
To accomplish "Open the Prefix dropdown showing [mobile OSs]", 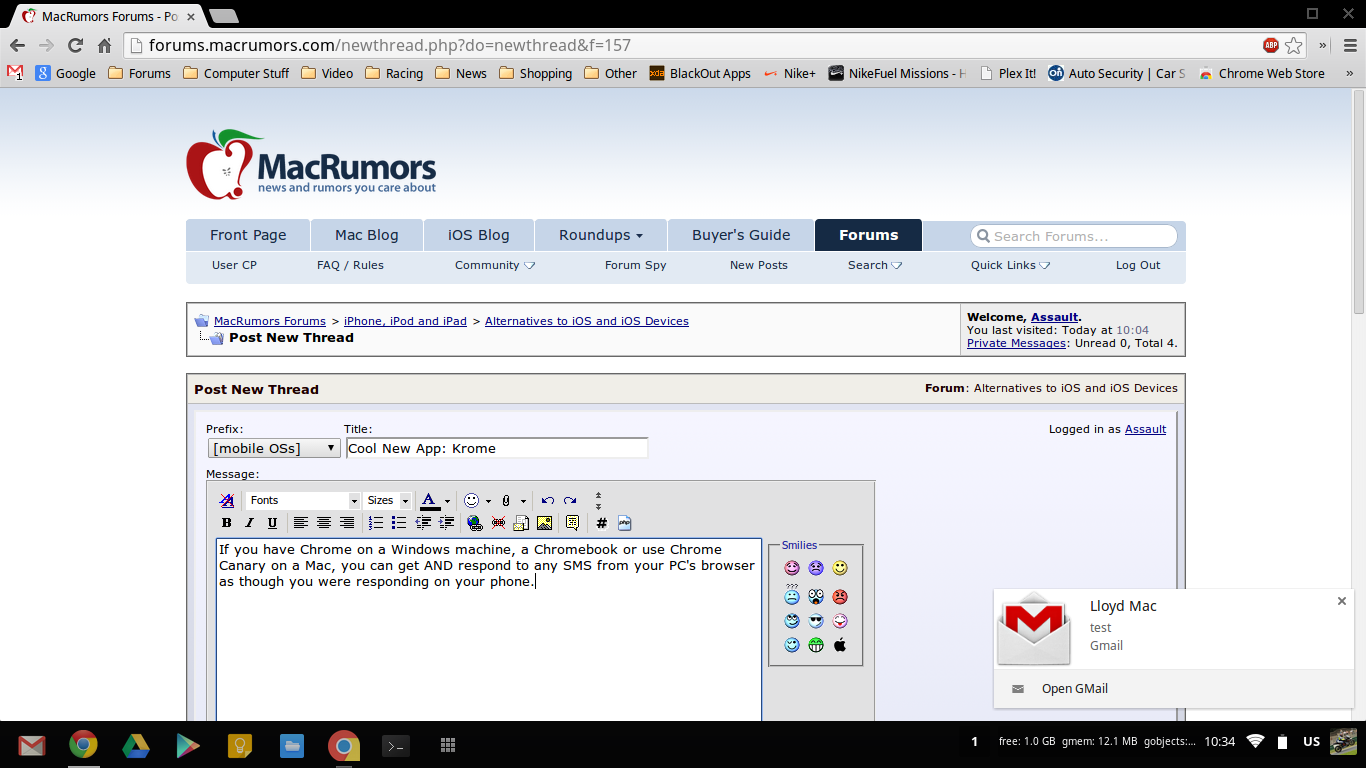I will tap(274, 448).
